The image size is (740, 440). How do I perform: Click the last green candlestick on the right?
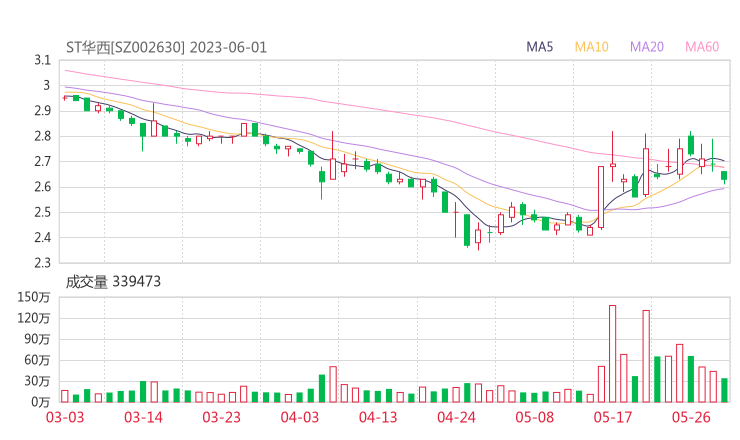point(724,176)
